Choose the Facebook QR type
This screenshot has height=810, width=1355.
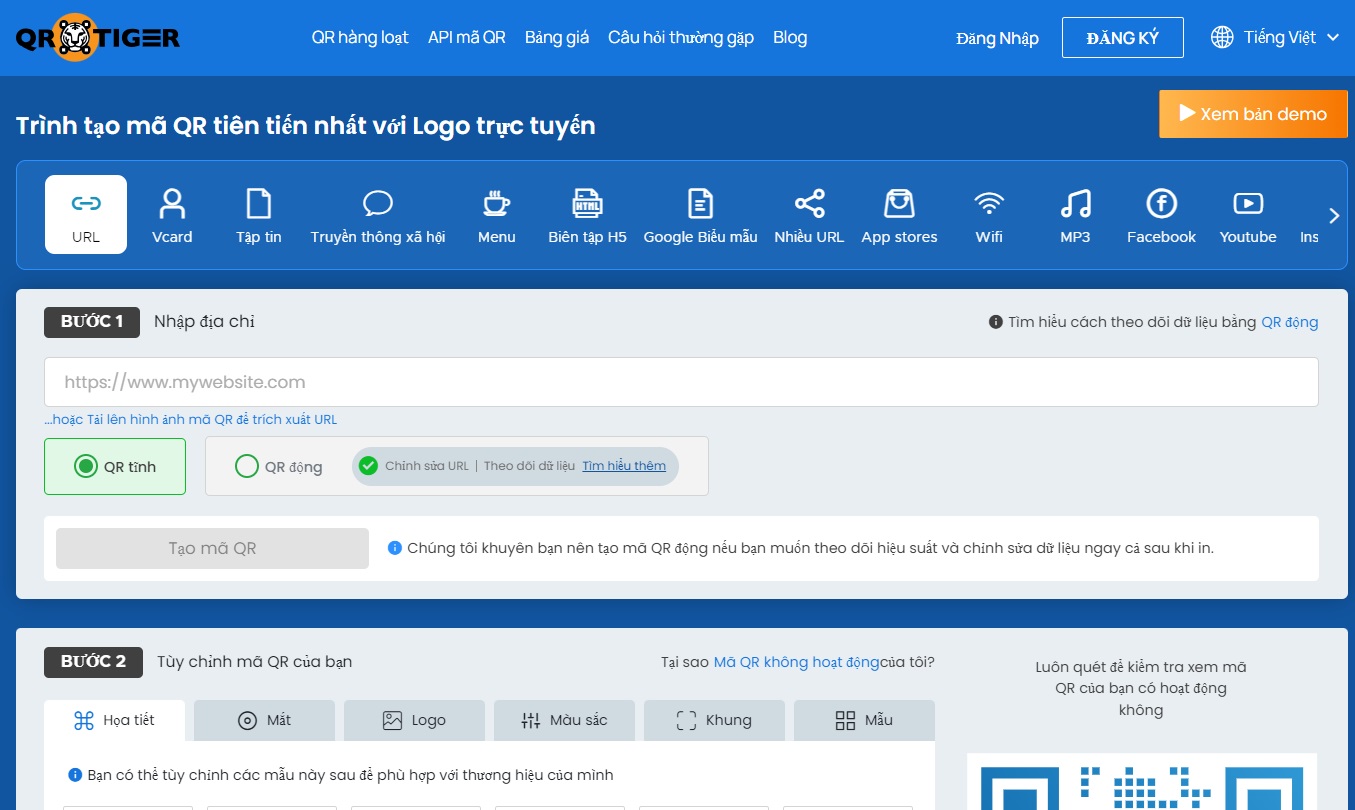point(1161,215)
